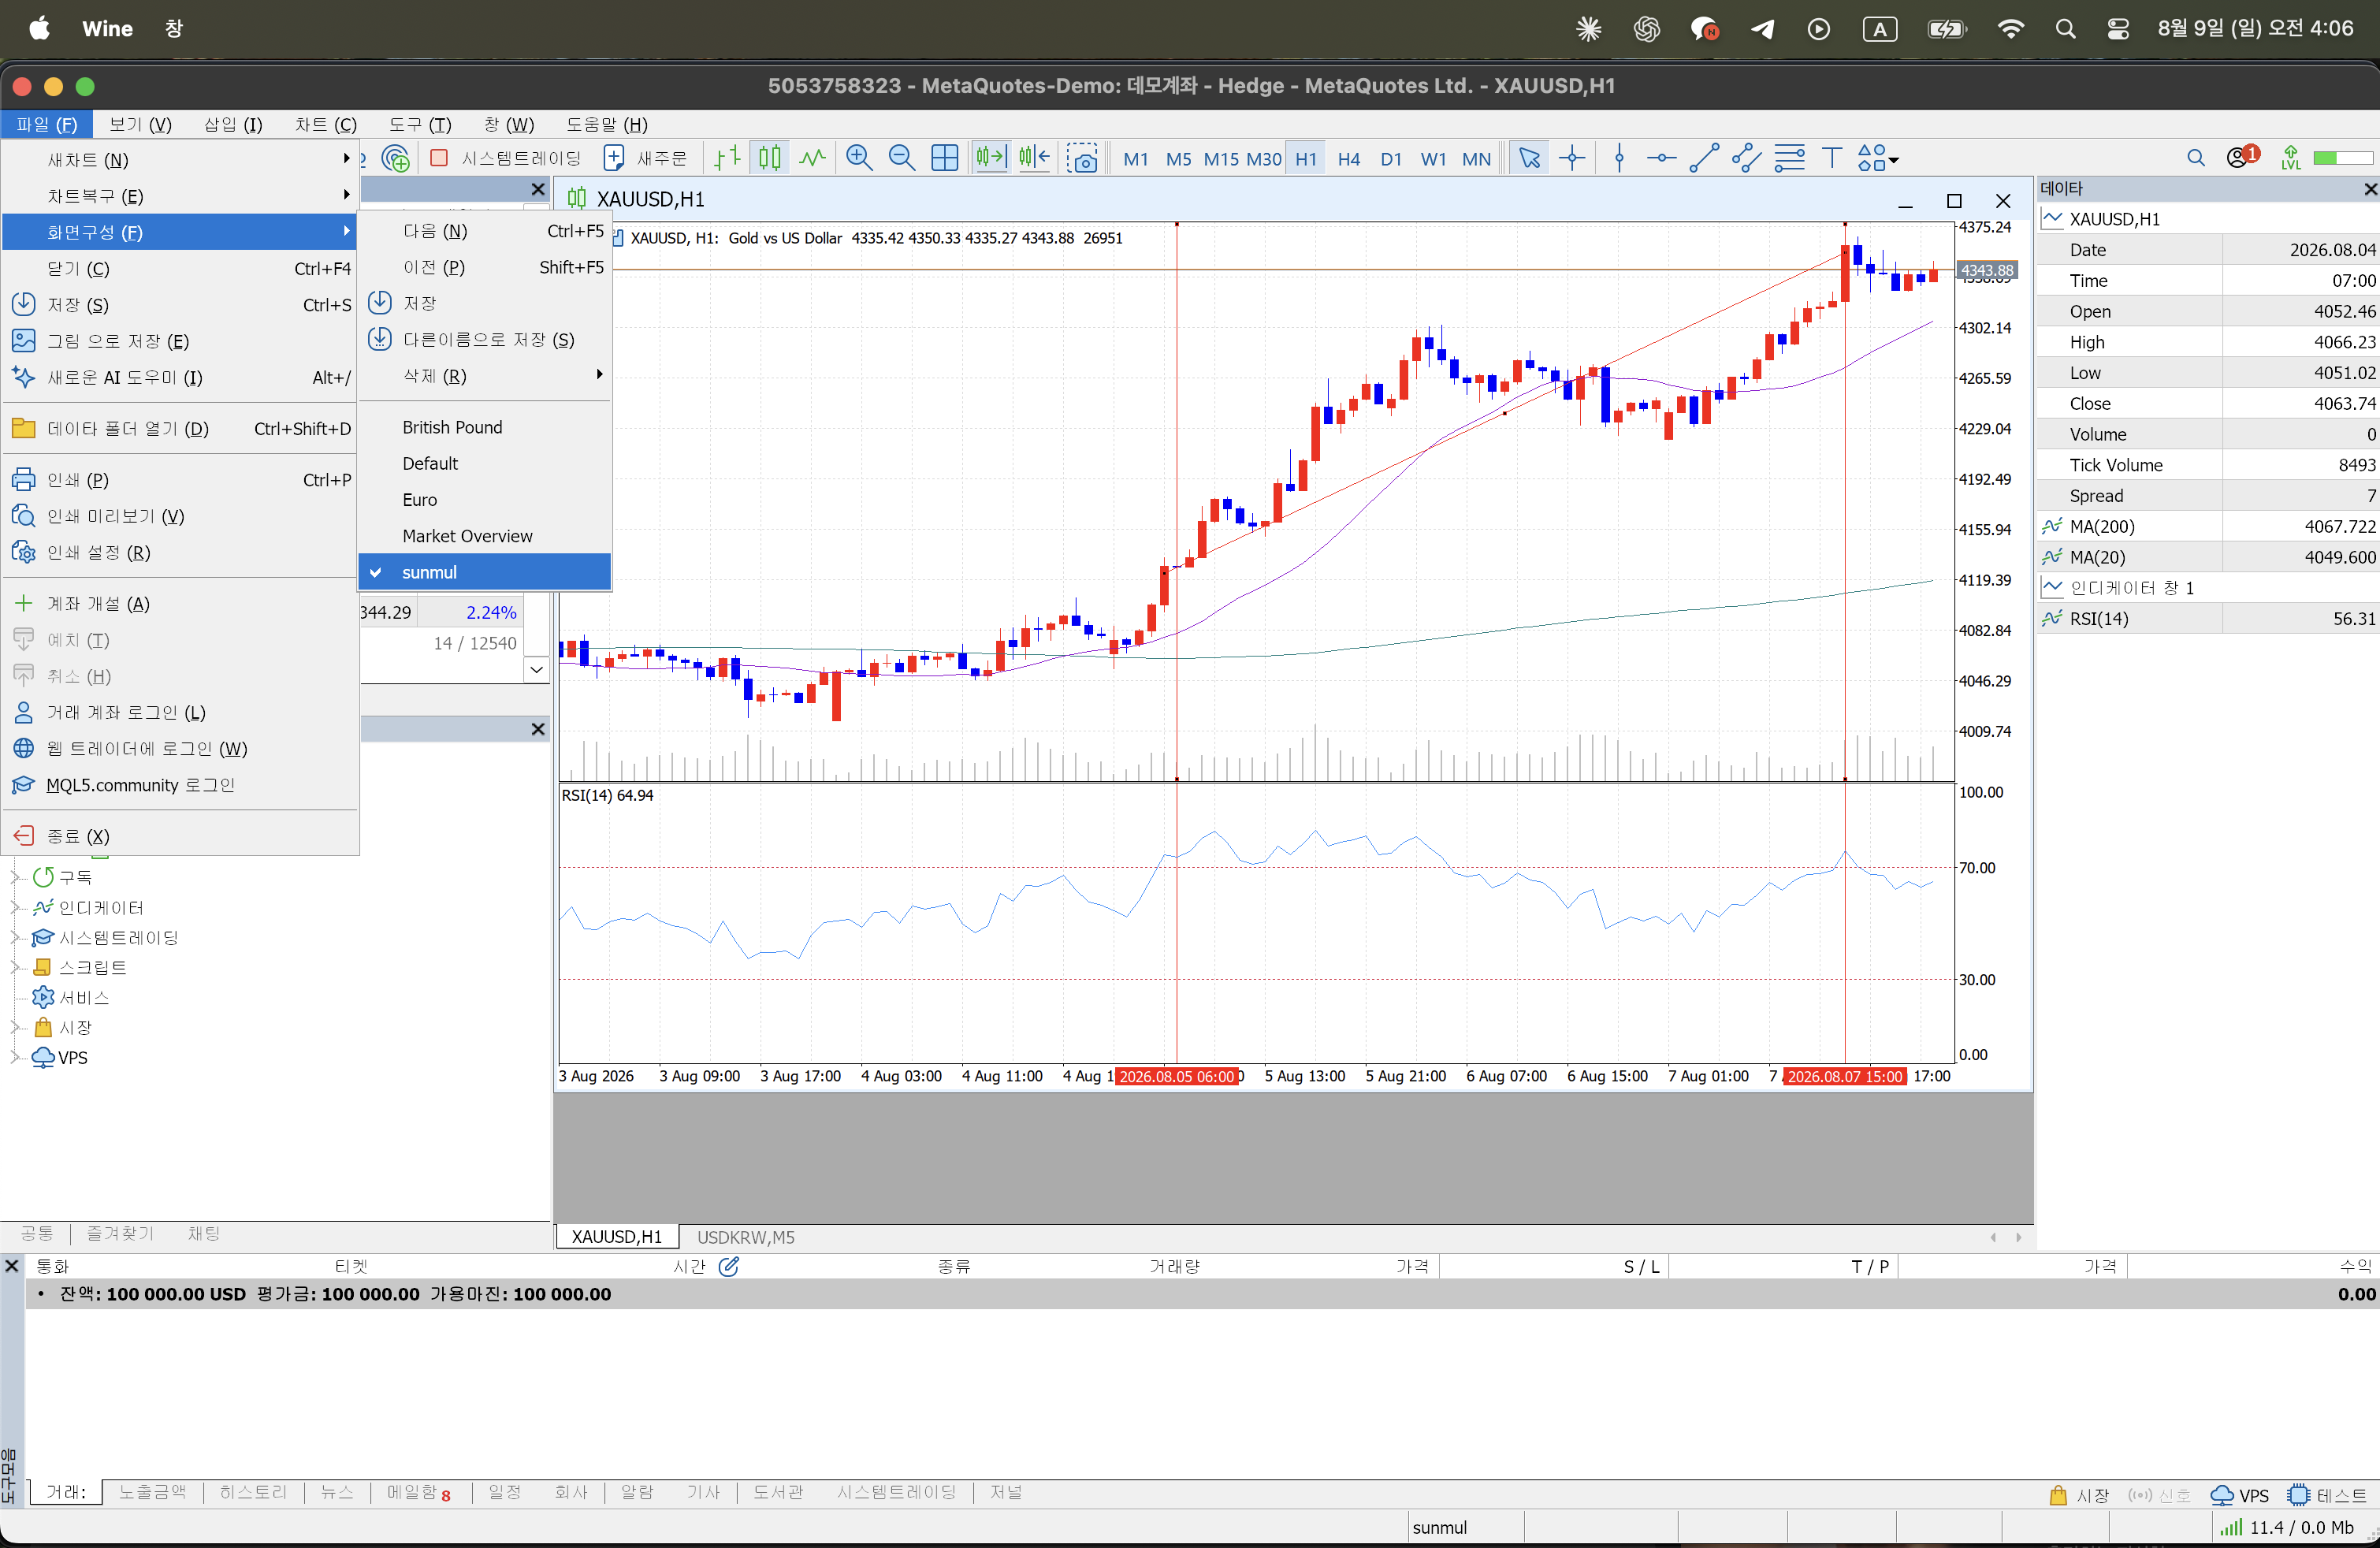
Task: Select the text label tool
Action: coord(1831,158)
